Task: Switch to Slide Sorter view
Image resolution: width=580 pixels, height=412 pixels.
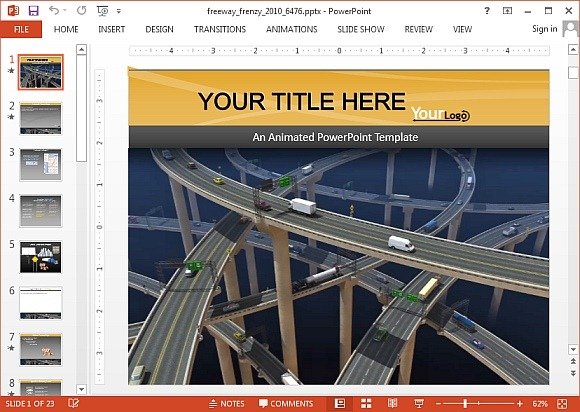Action: coord(366,403)
